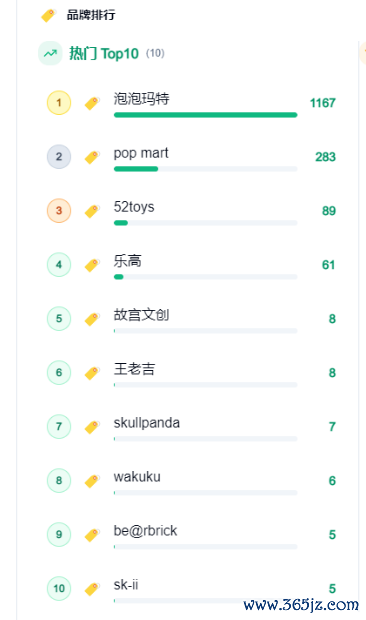Click the count 283 for pop mart
This screenshot has height=620, width=366.
[x=325, y=157]
